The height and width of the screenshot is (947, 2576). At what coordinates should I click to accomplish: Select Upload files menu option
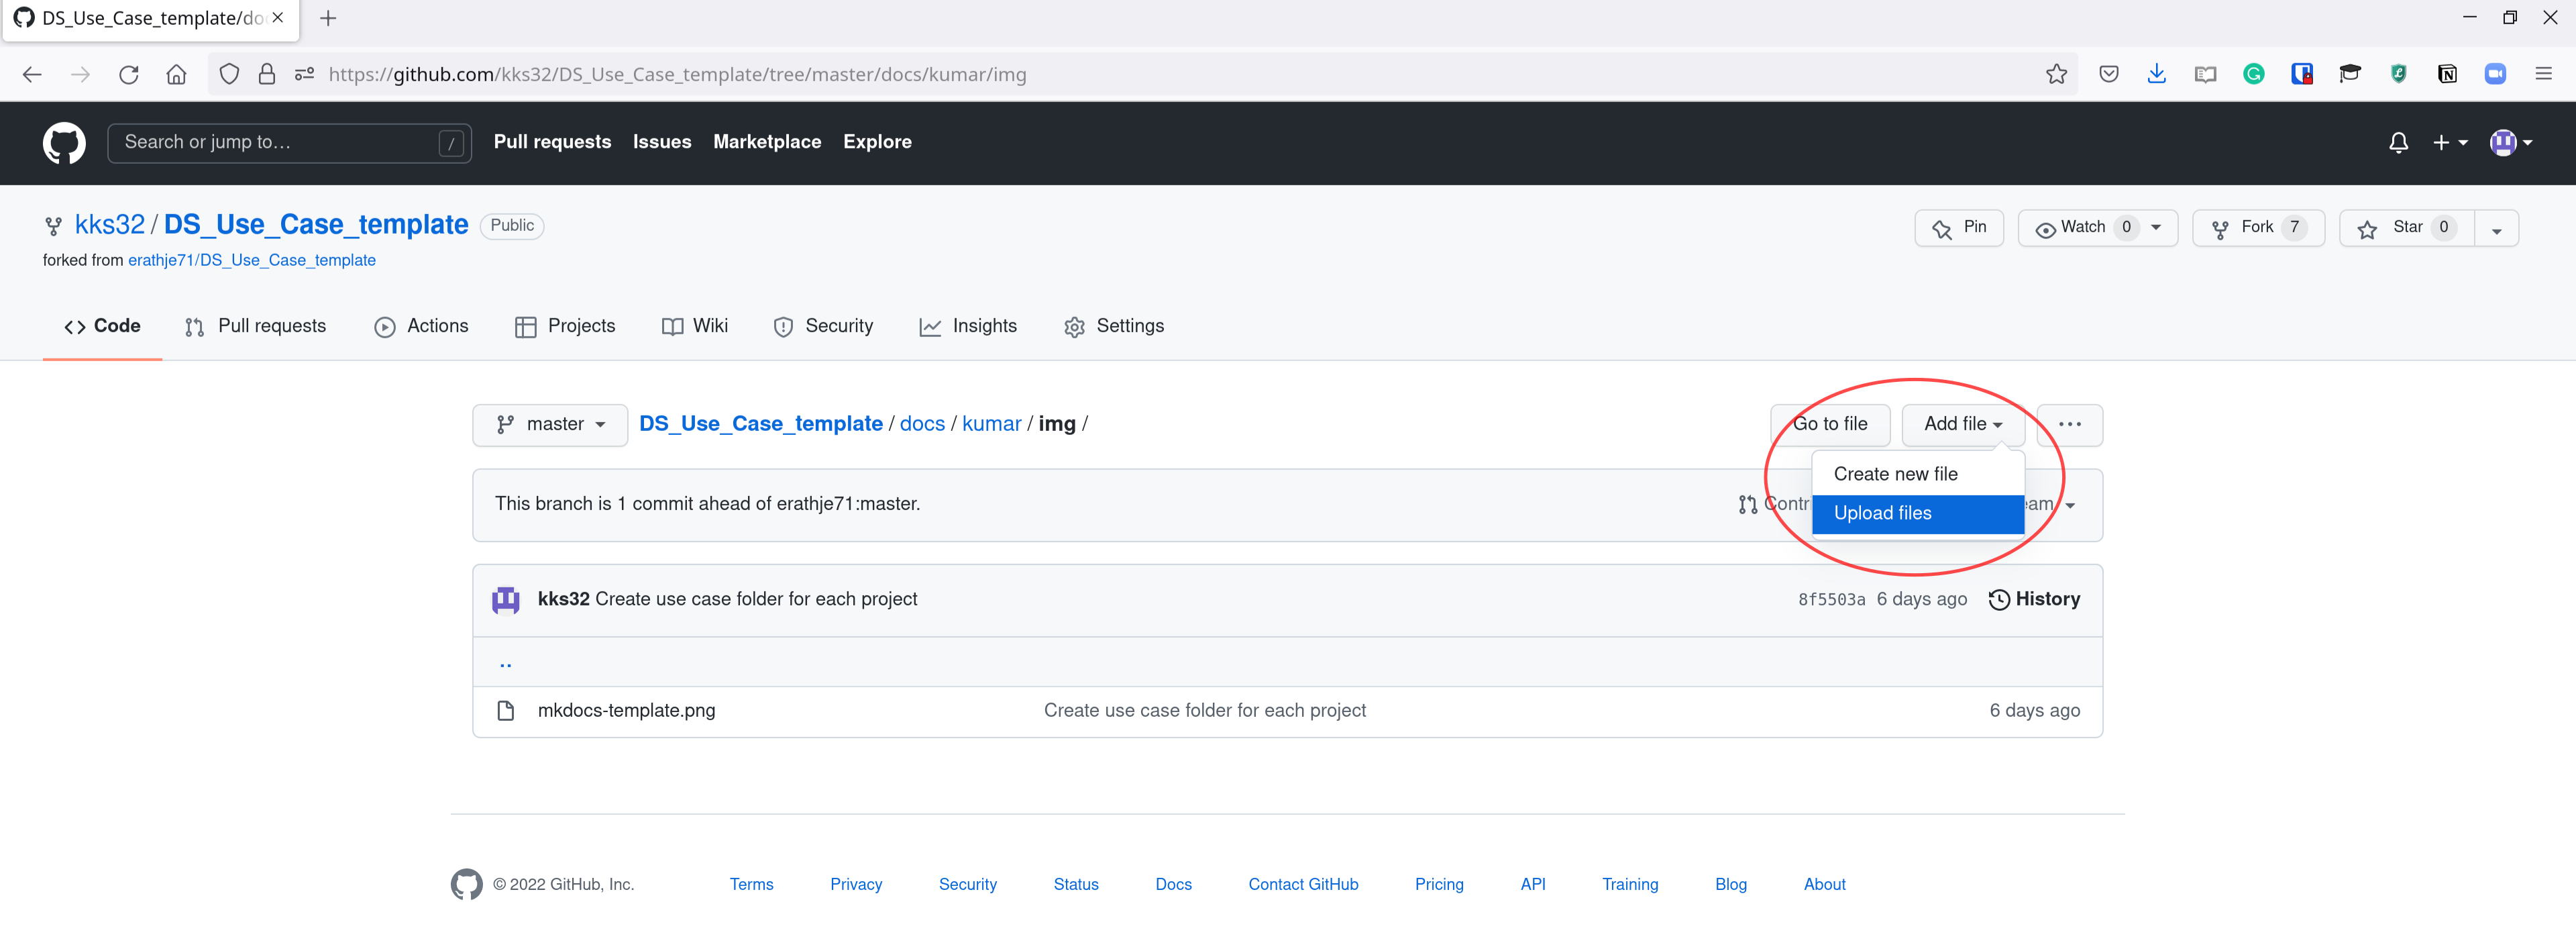tap(1882, 513)
